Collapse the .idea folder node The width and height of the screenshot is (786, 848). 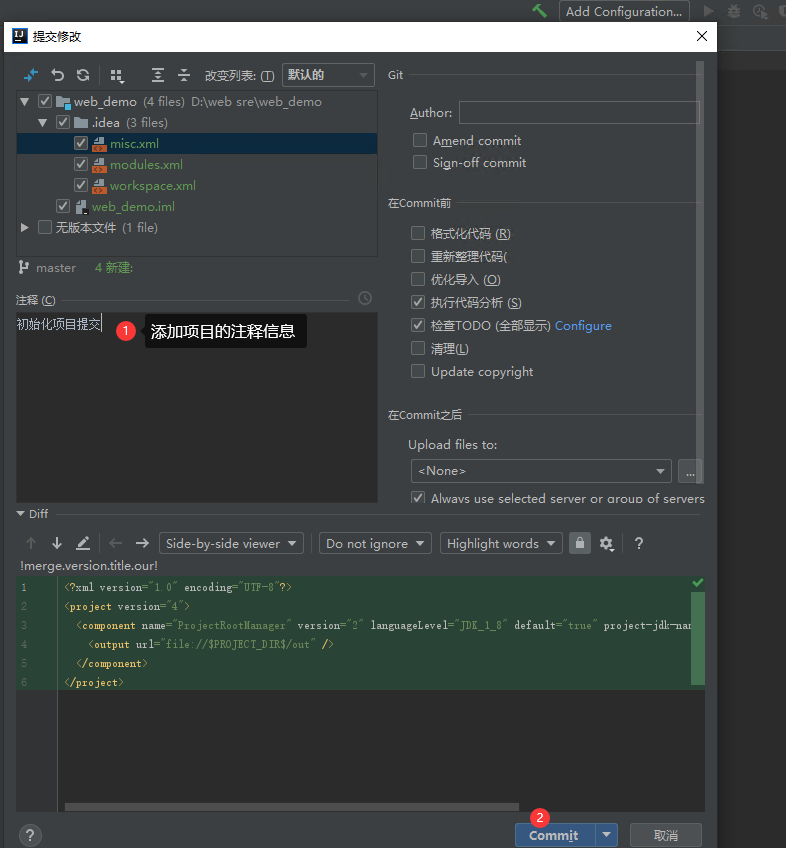(43, 123)
